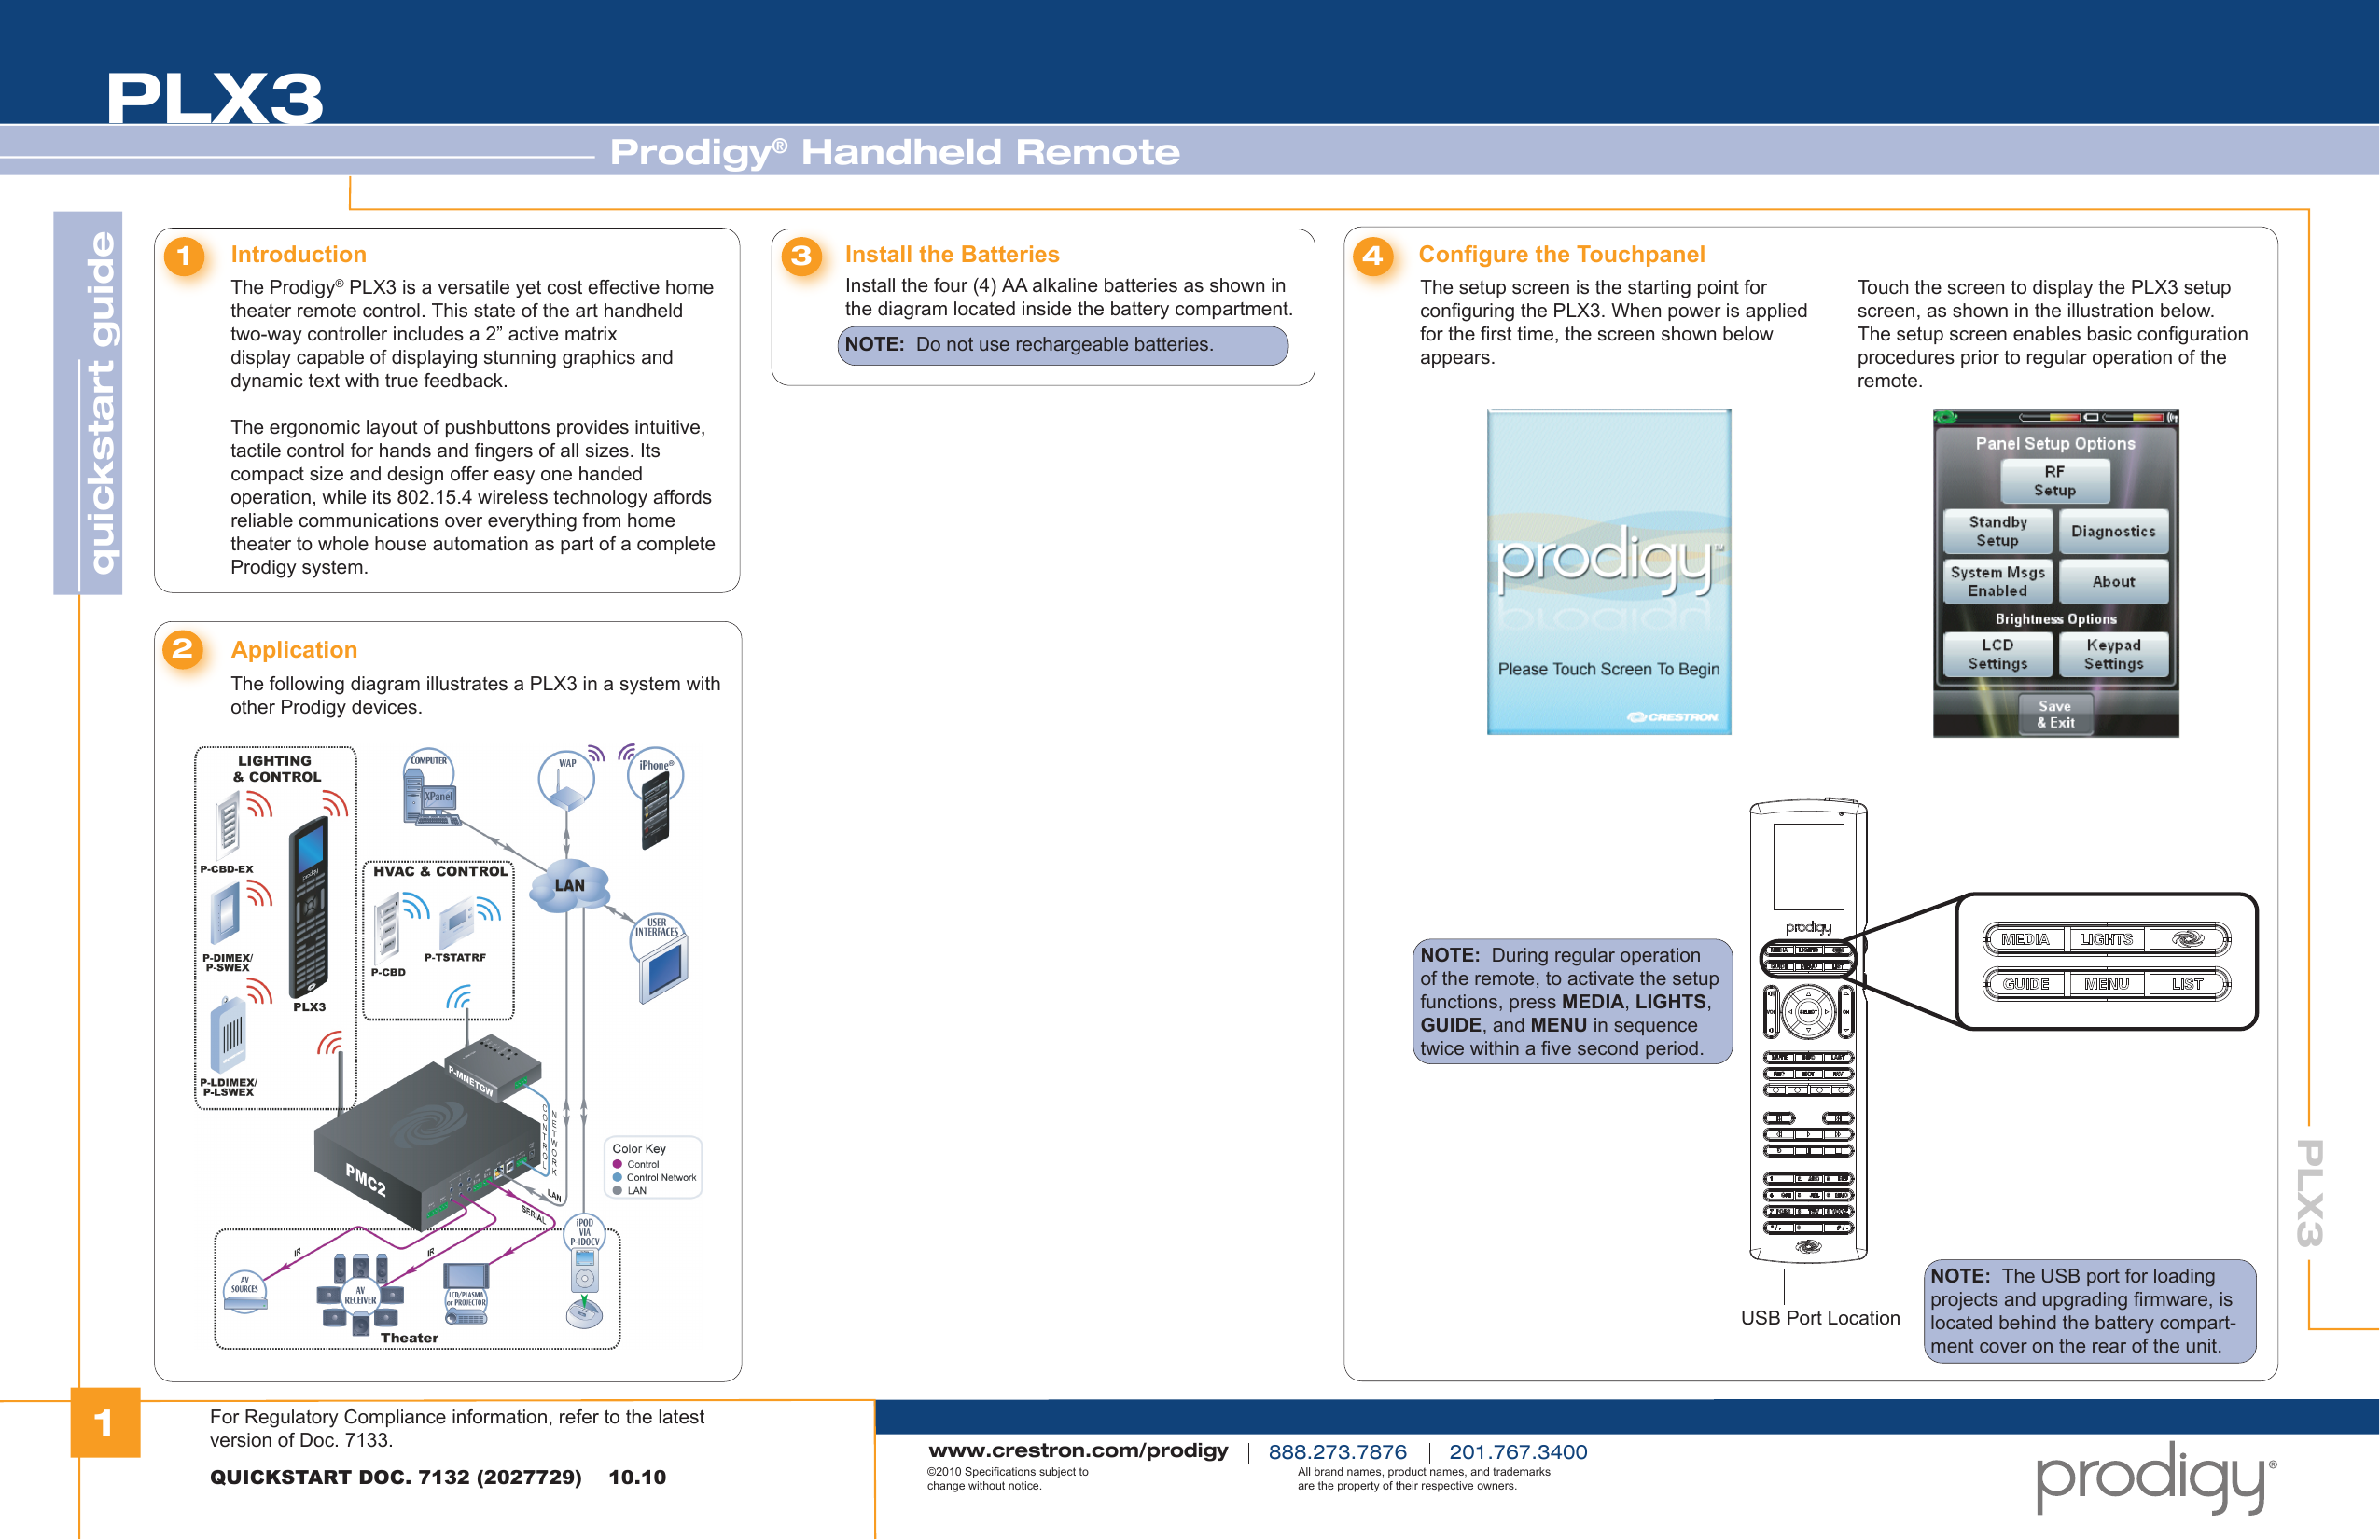Click the 'quickstart guide' vertical sidebar tab

[x=88, y=403]
